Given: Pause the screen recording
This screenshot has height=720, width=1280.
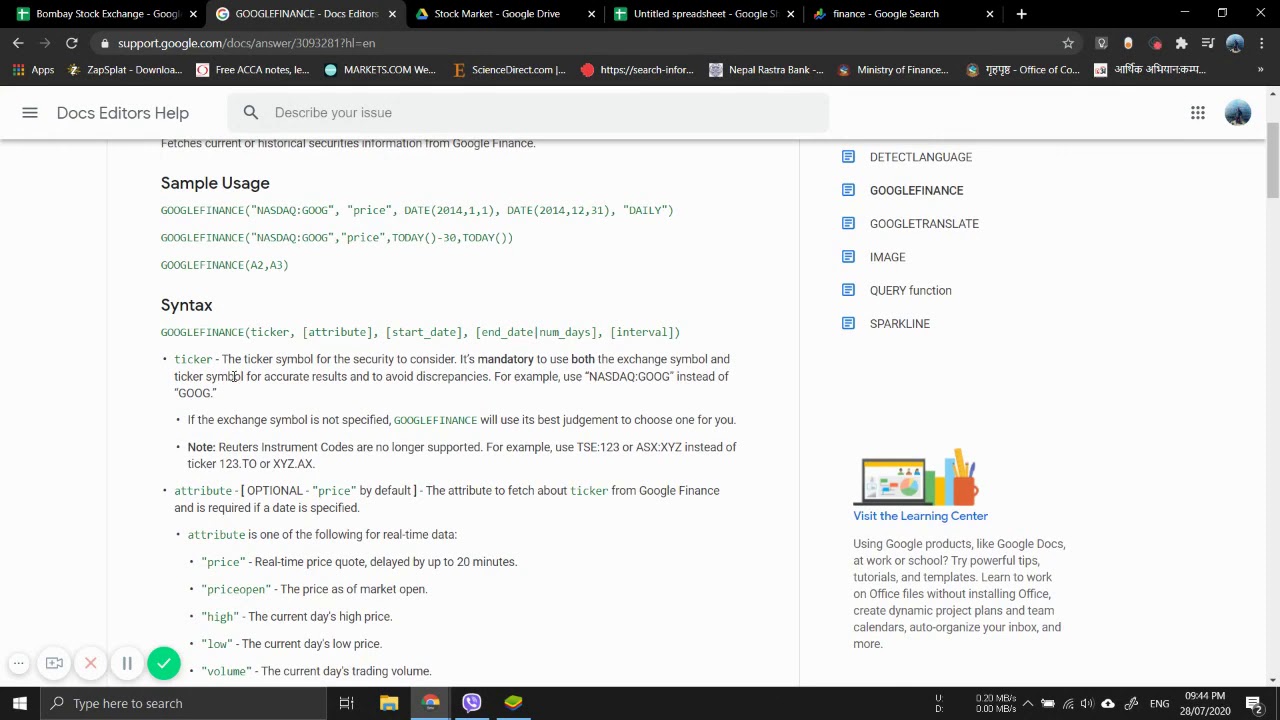Looking at the screenshot, I should pyautogui.click(x=127, y=663).
